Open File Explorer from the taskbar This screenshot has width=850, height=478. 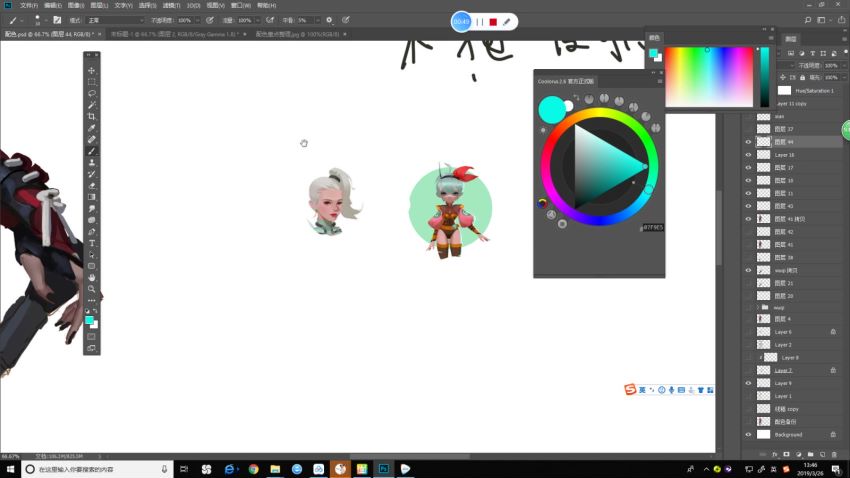(x=275, y=469)
